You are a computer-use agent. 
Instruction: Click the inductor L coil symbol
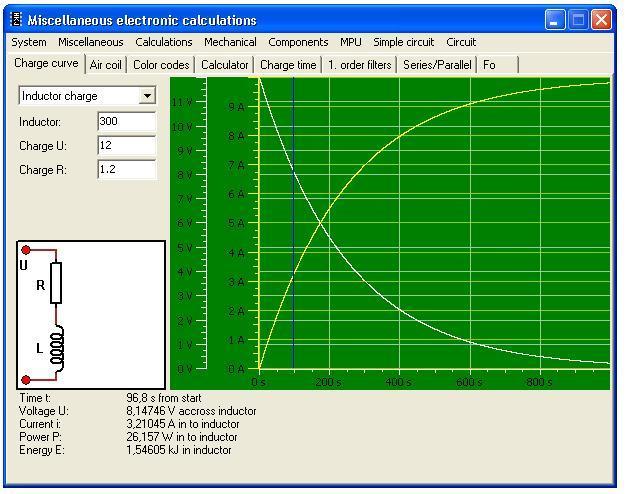point(57,349)
